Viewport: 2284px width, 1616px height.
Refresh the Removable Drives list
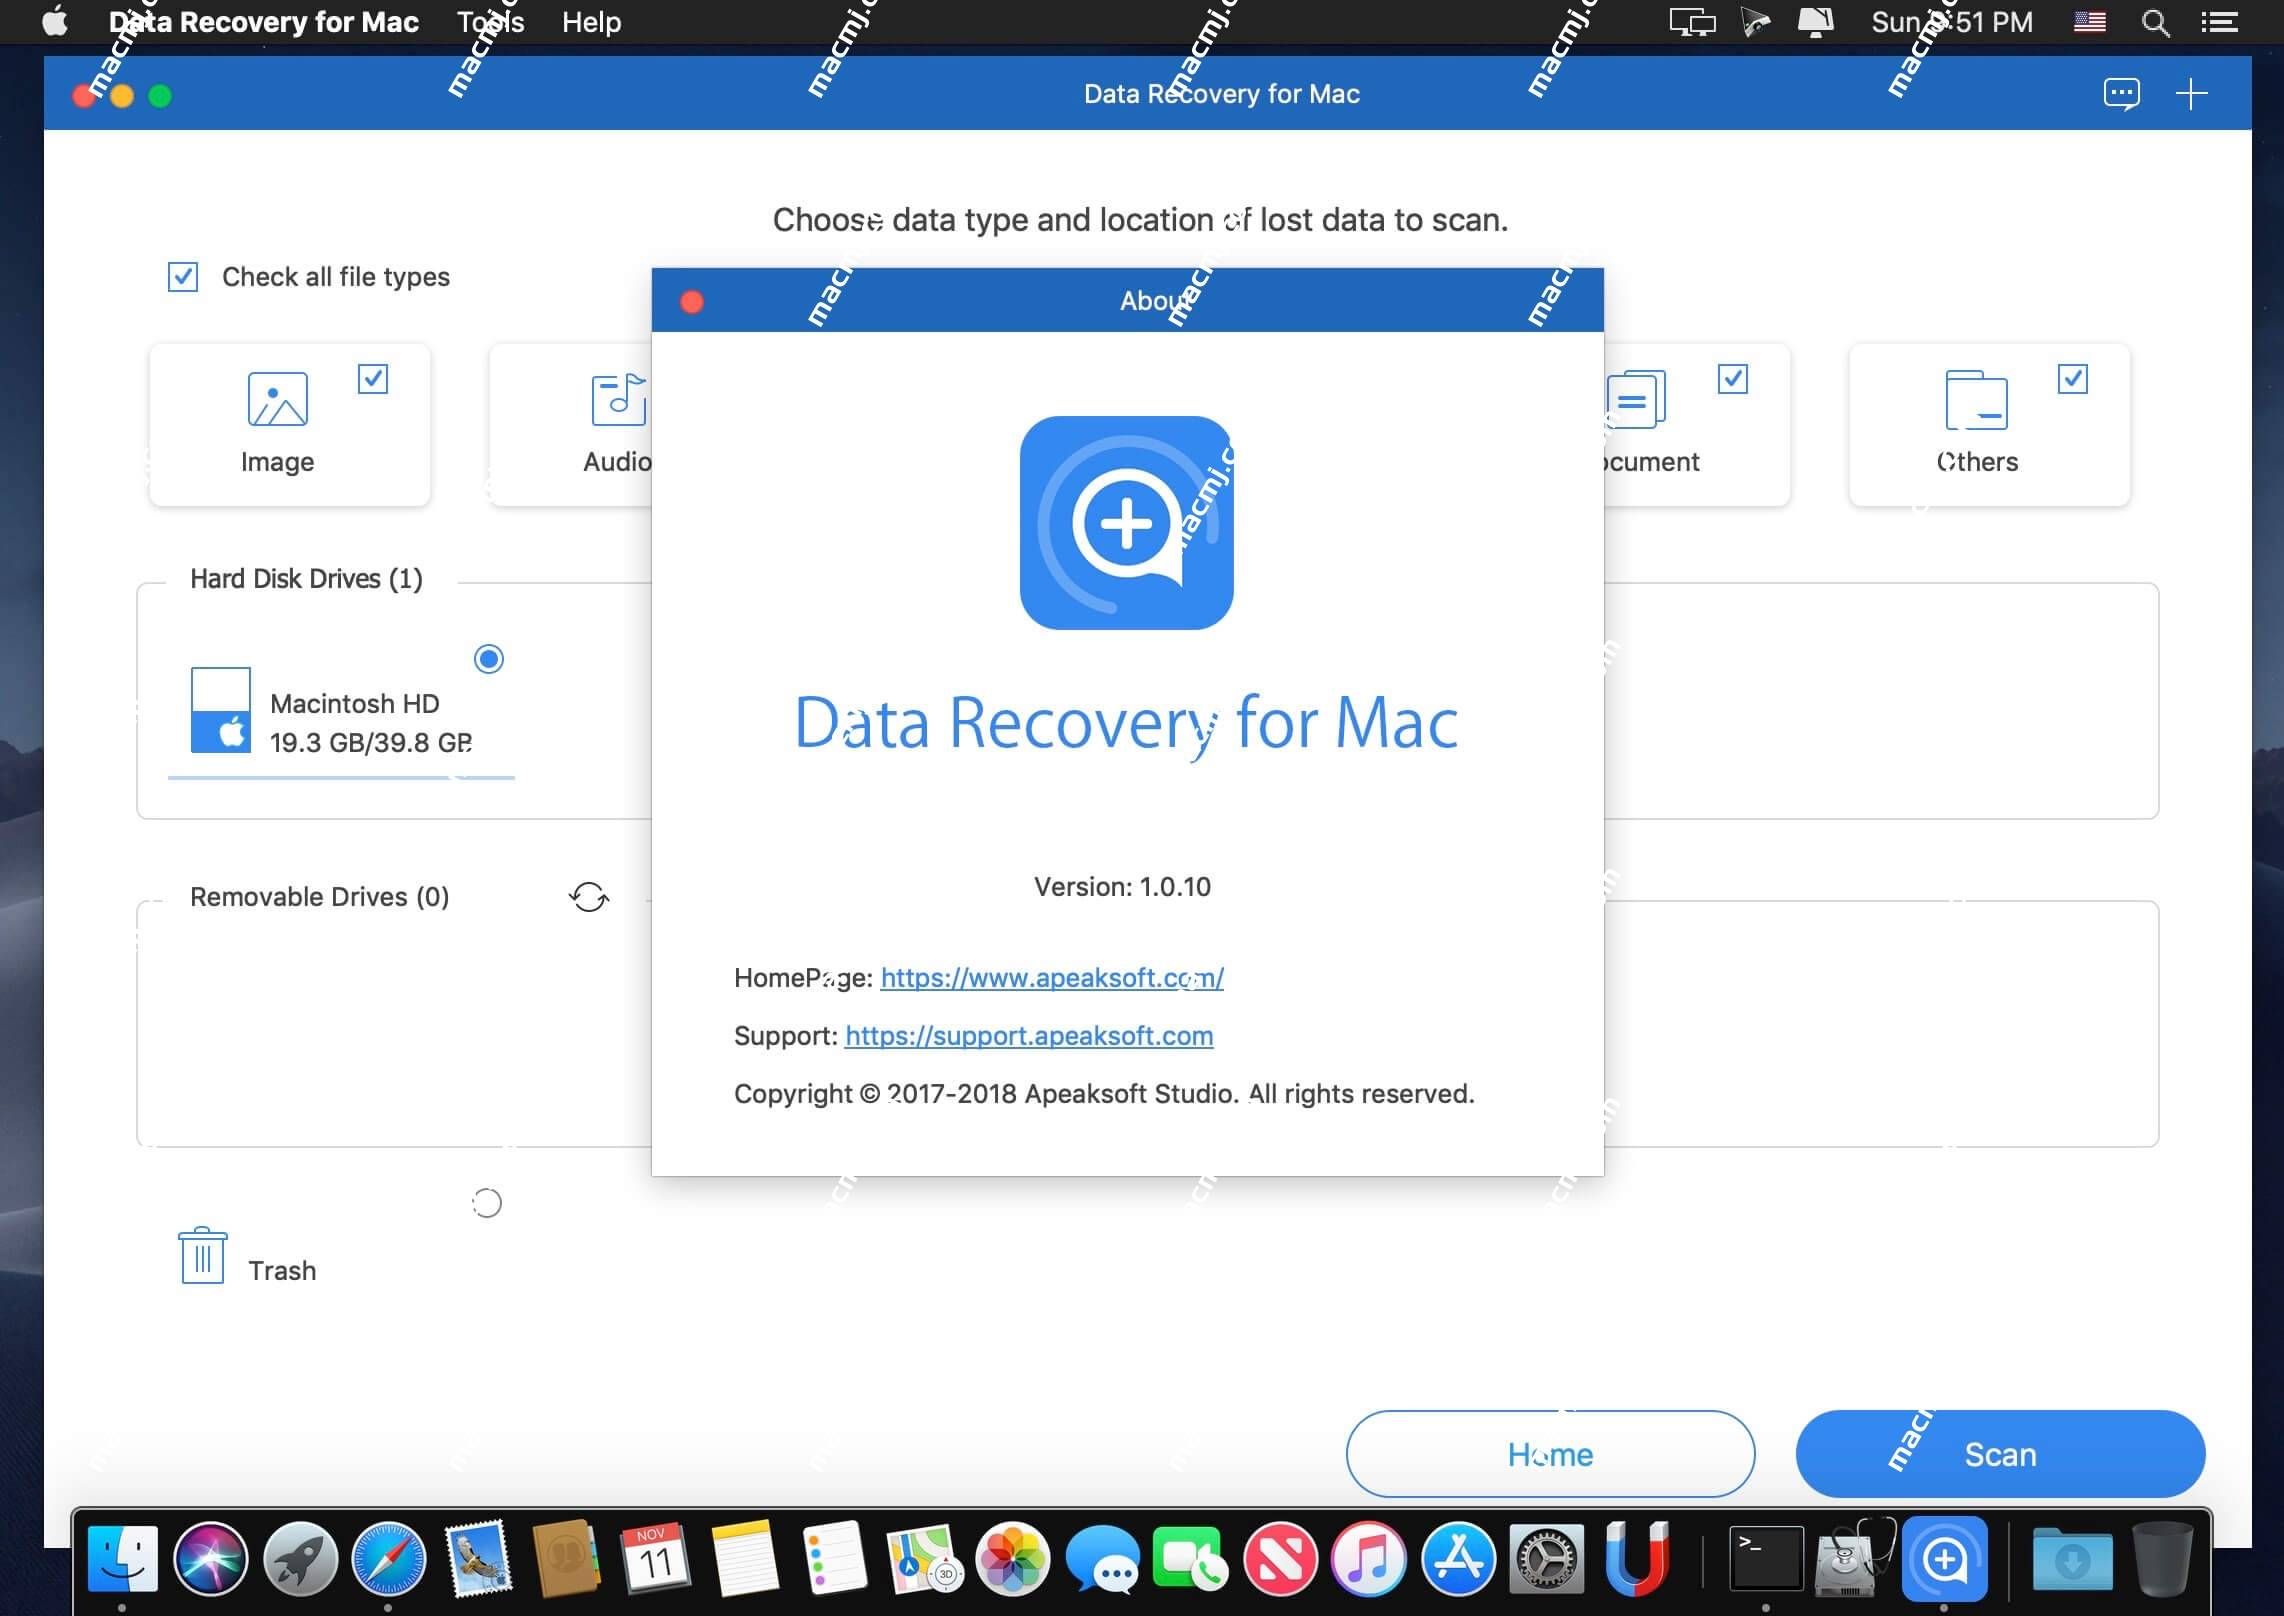coord(589,897)
